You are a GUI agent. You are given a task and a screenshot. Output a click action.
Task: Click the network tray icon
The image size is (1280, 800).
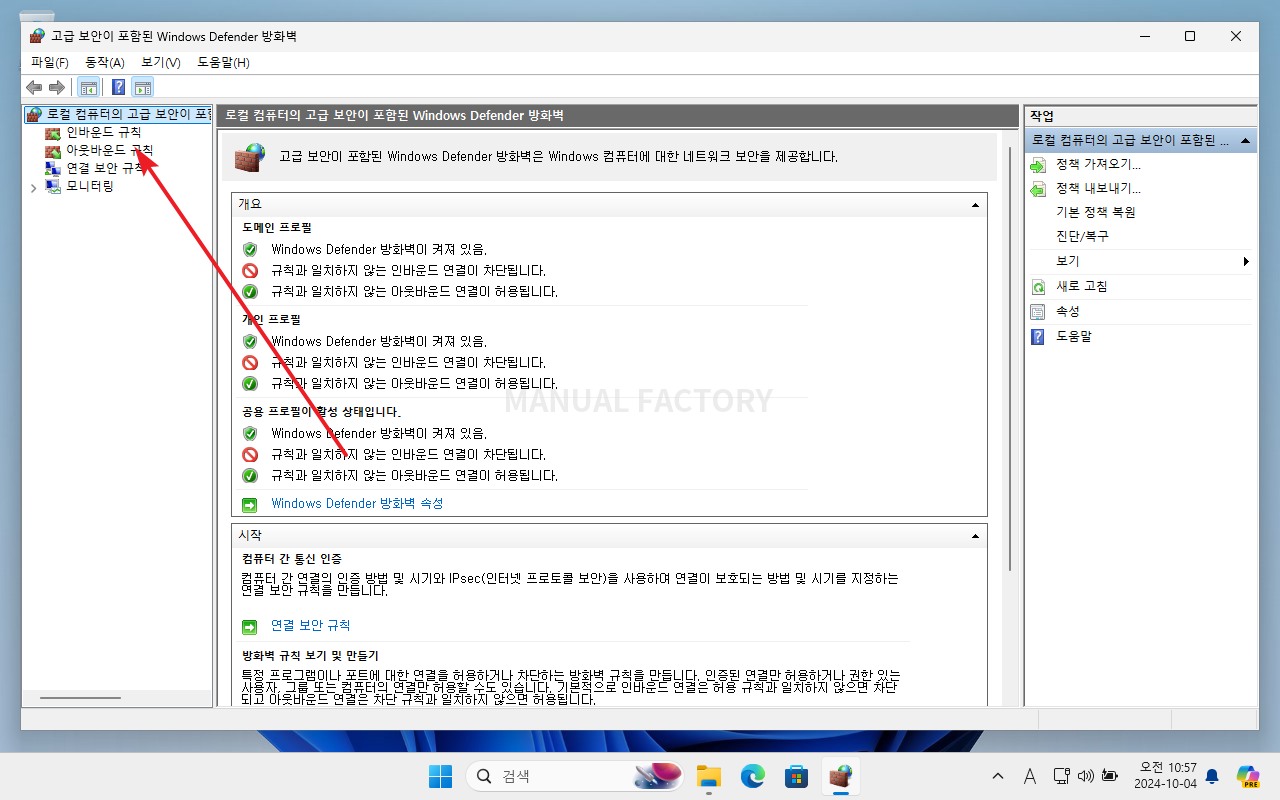pos(1062,776)
